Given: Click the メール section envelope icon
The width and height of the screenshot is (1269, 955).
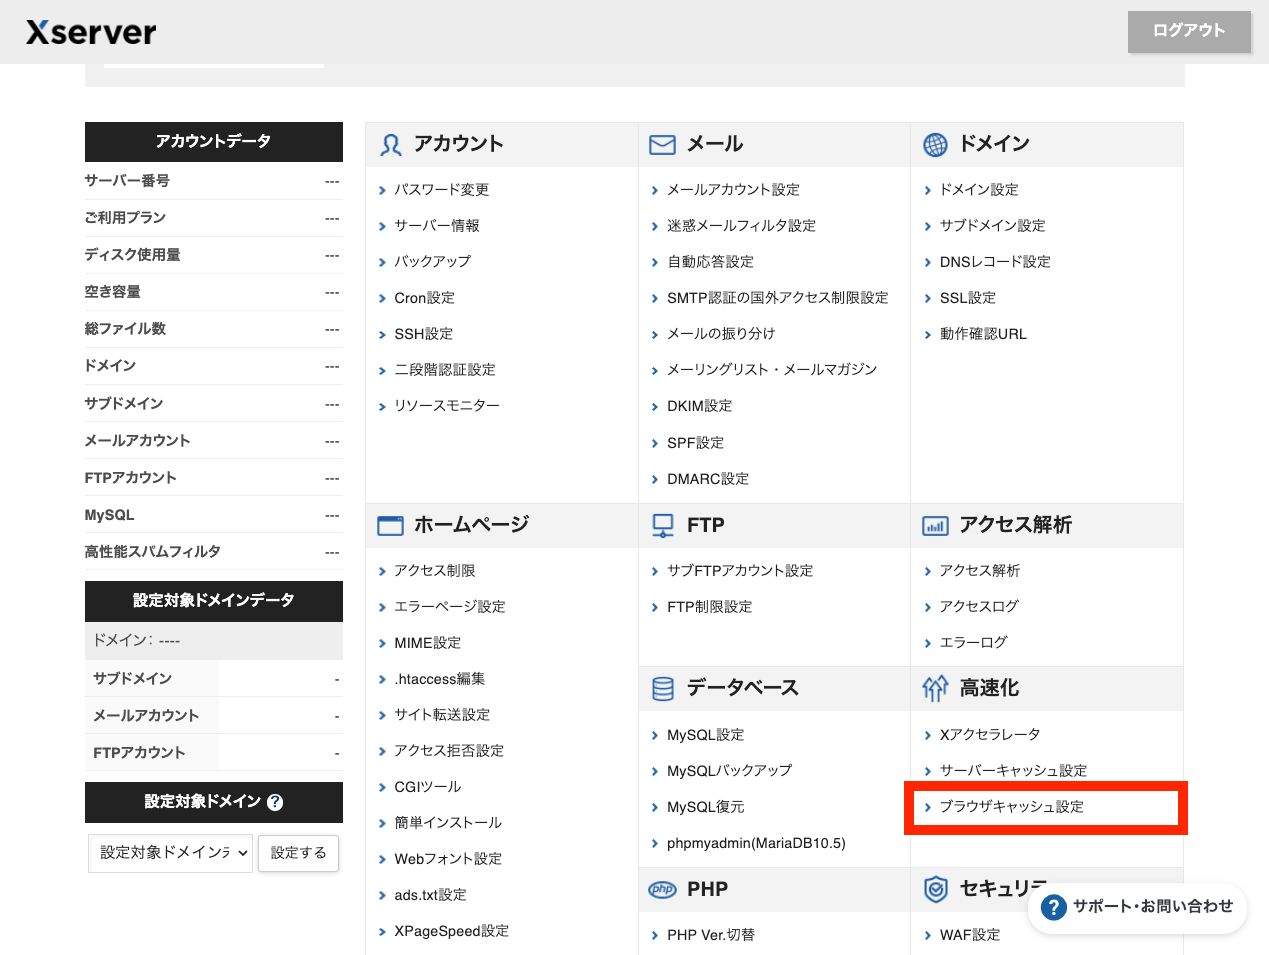Looking at the screenshot, I should pyautogui.click(x=662, y=145).
